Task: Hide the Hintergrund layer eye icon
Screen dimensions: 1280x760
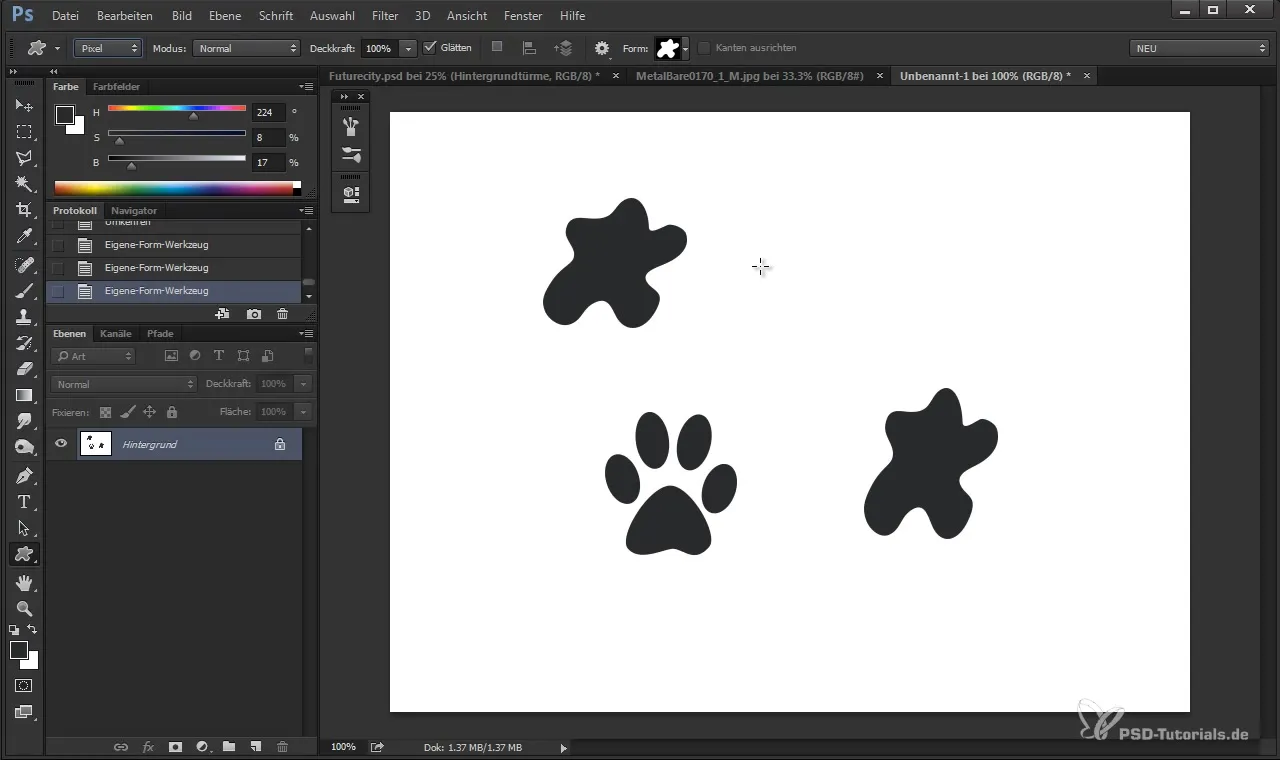Action: 61,444
